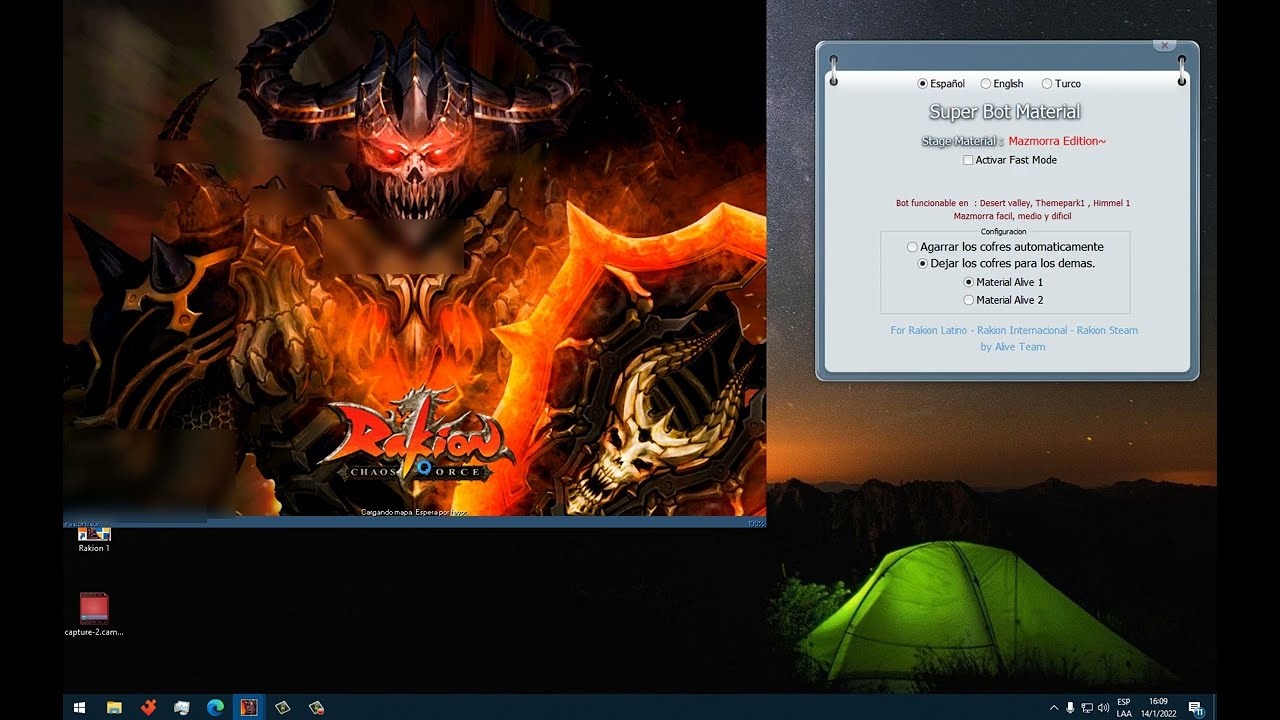Show hidden system tray icons
The image size is (1280, 720).
click(x=1053, y=707)
